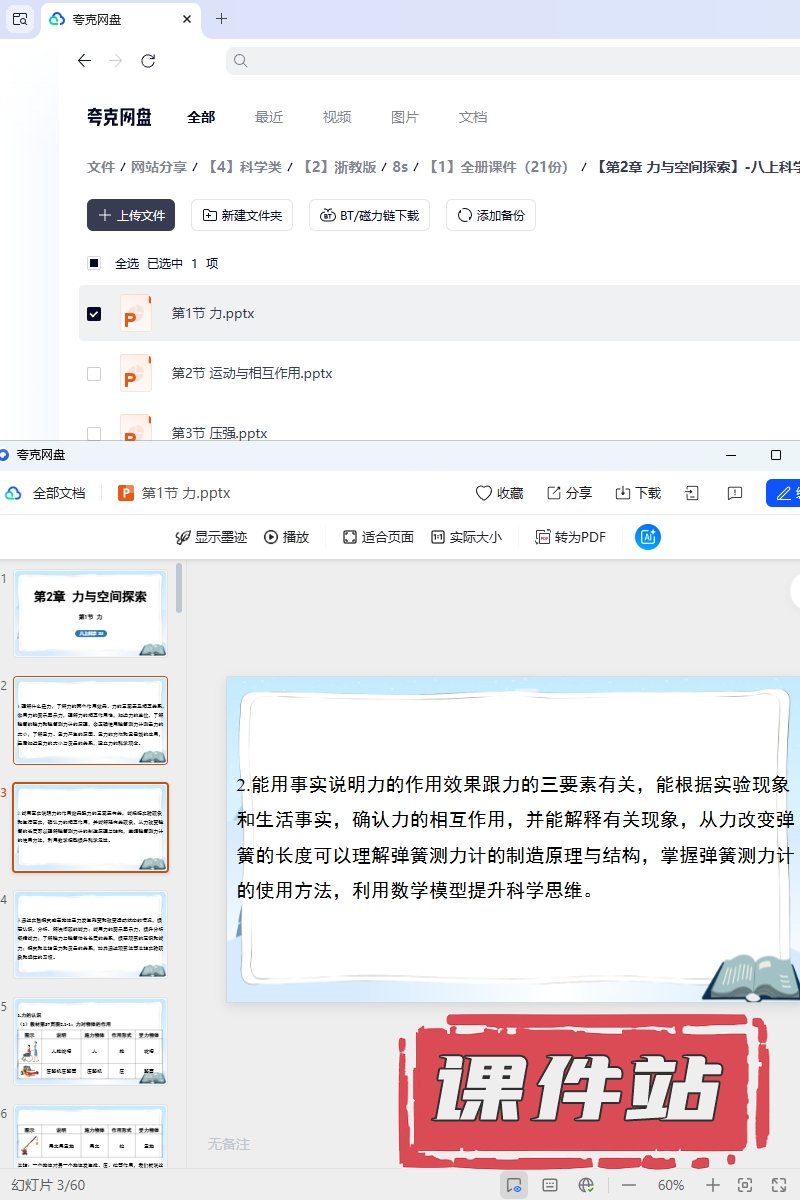Switch to the 视频 tab

click(337, 117)
